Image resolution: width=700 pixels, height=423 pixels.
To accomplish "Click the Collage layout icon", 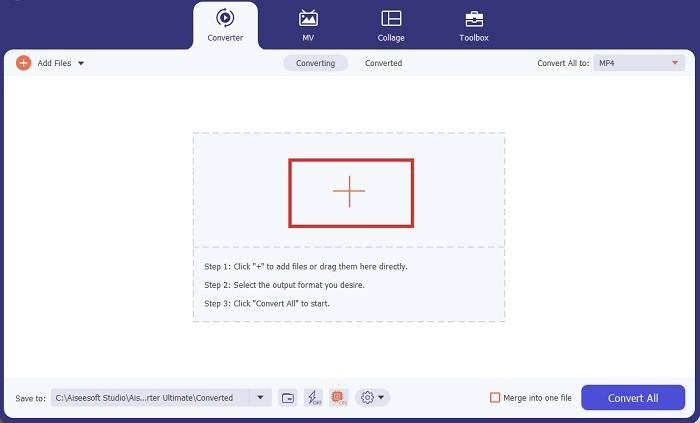I will [x=391, y=18].
